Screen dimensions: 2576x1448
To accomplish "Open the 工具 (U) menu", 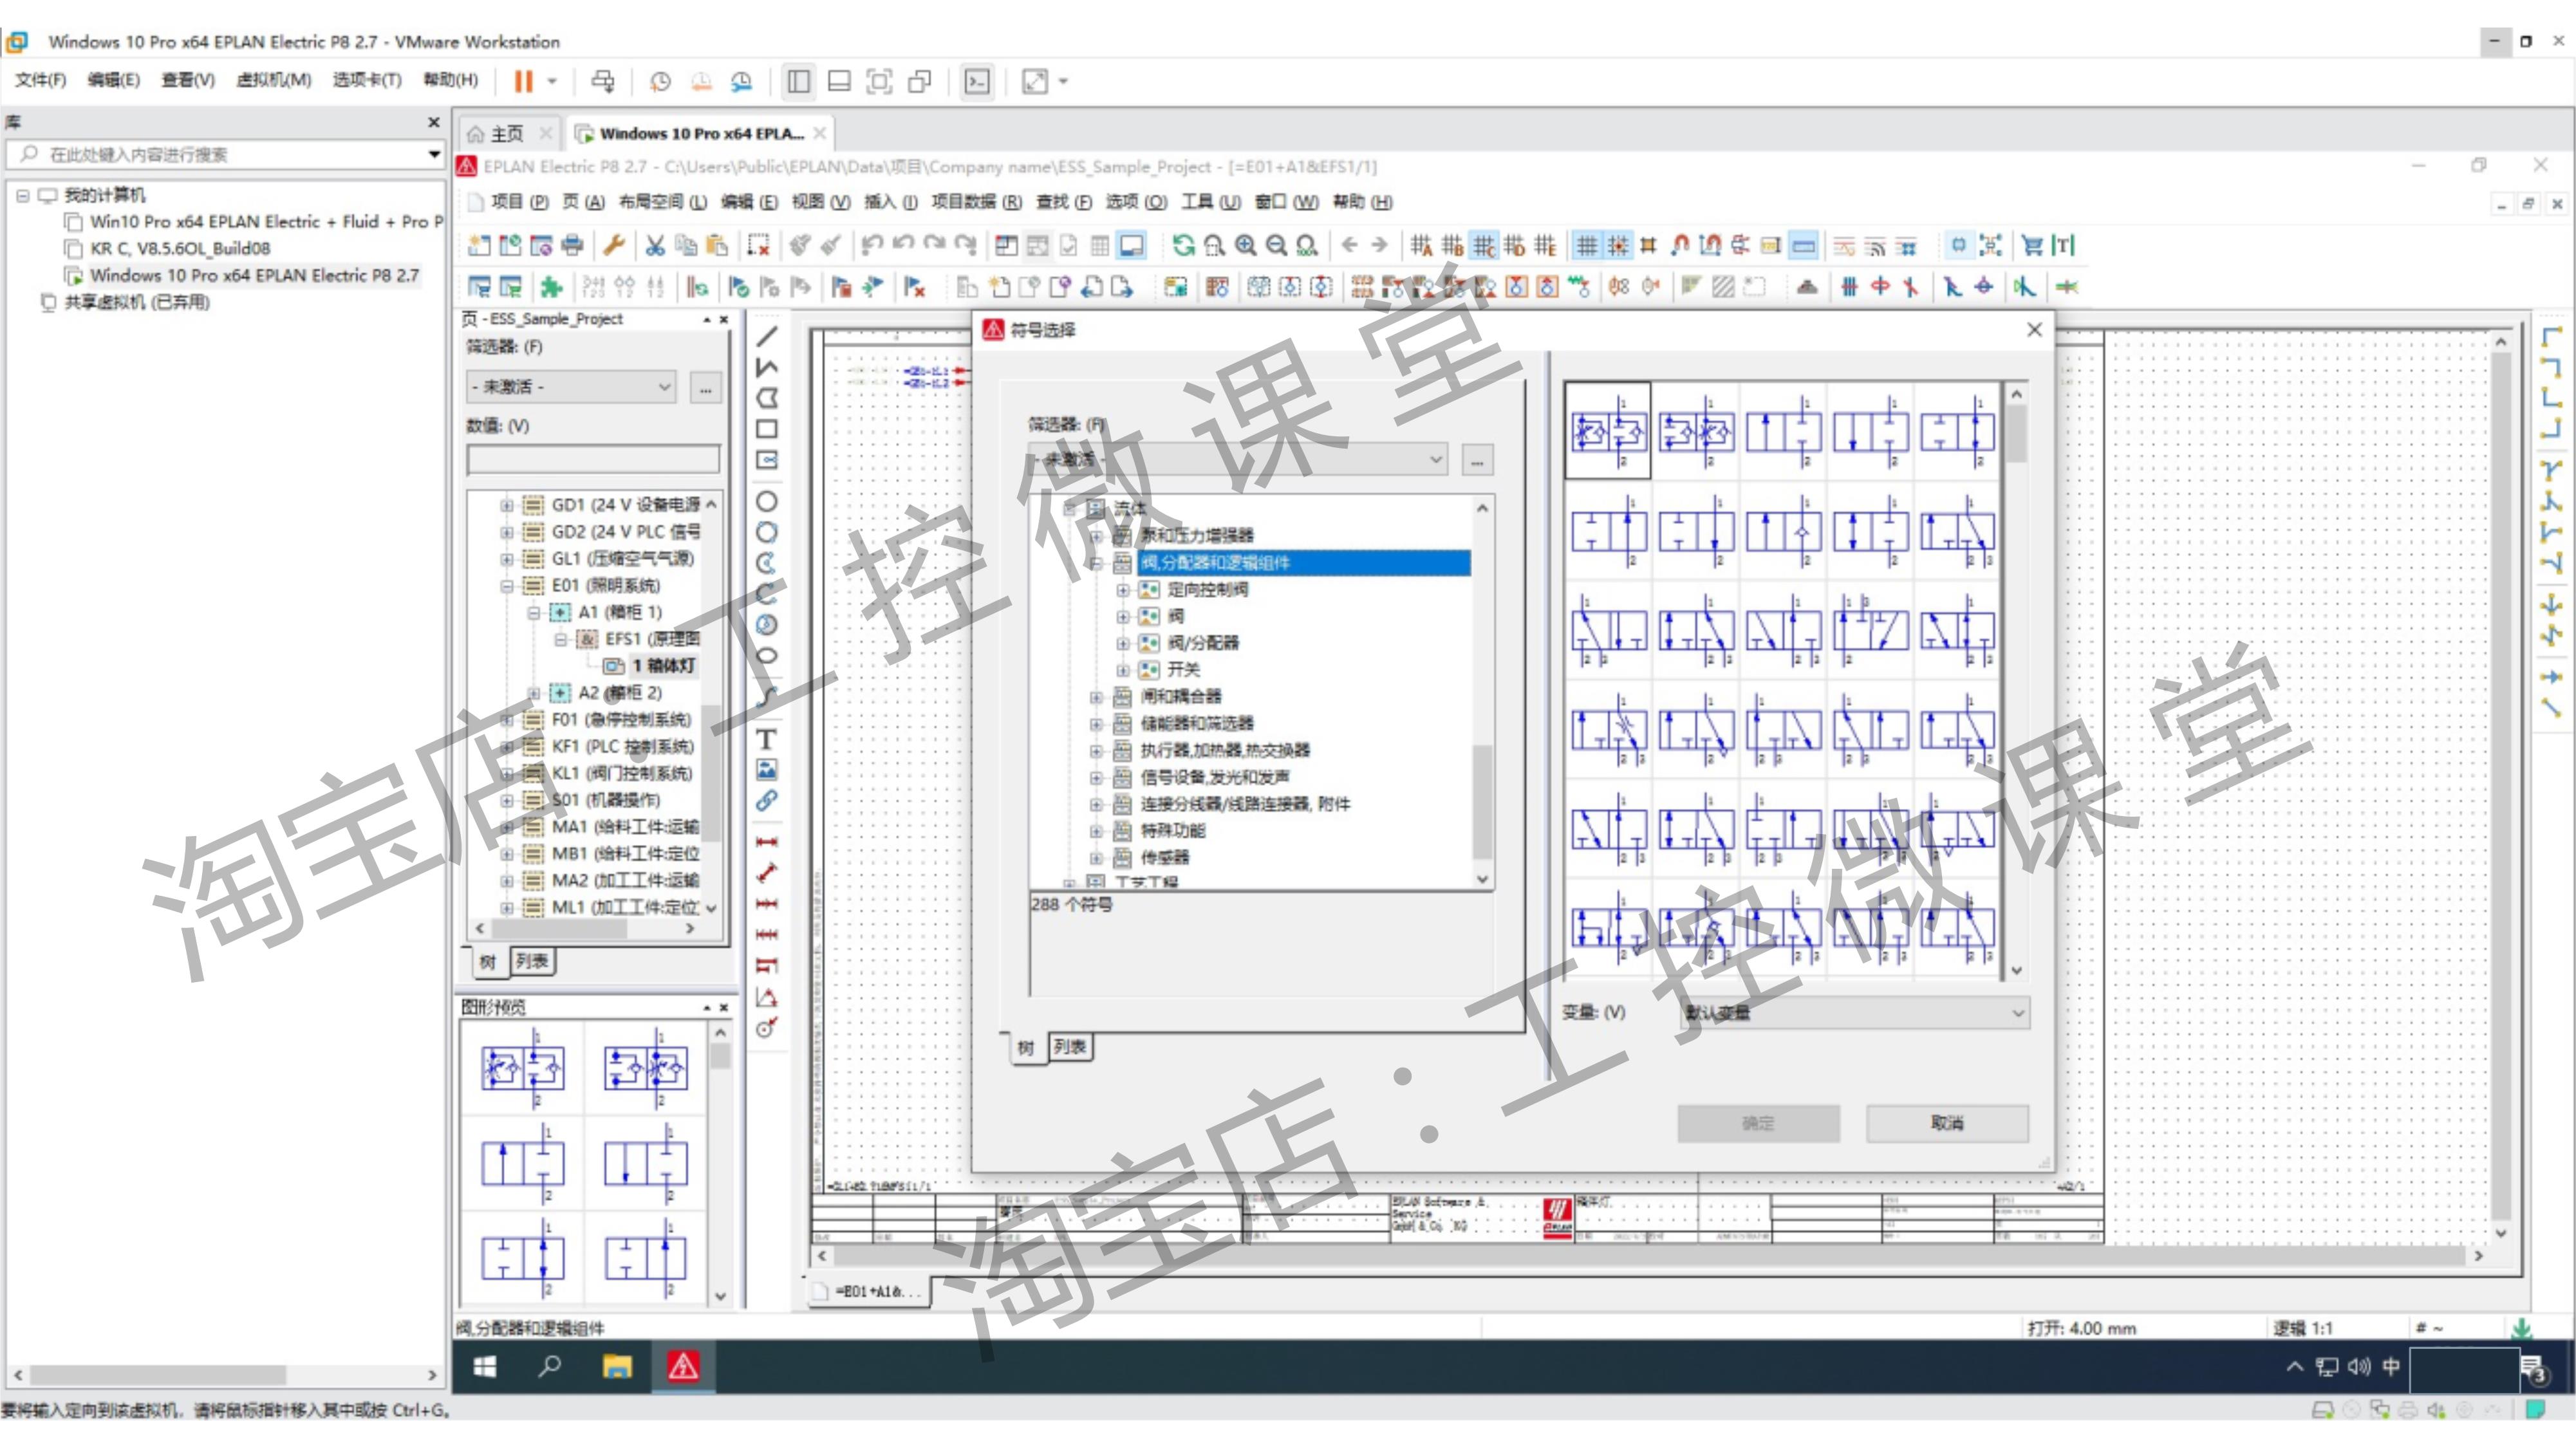I will [1210, 202].
